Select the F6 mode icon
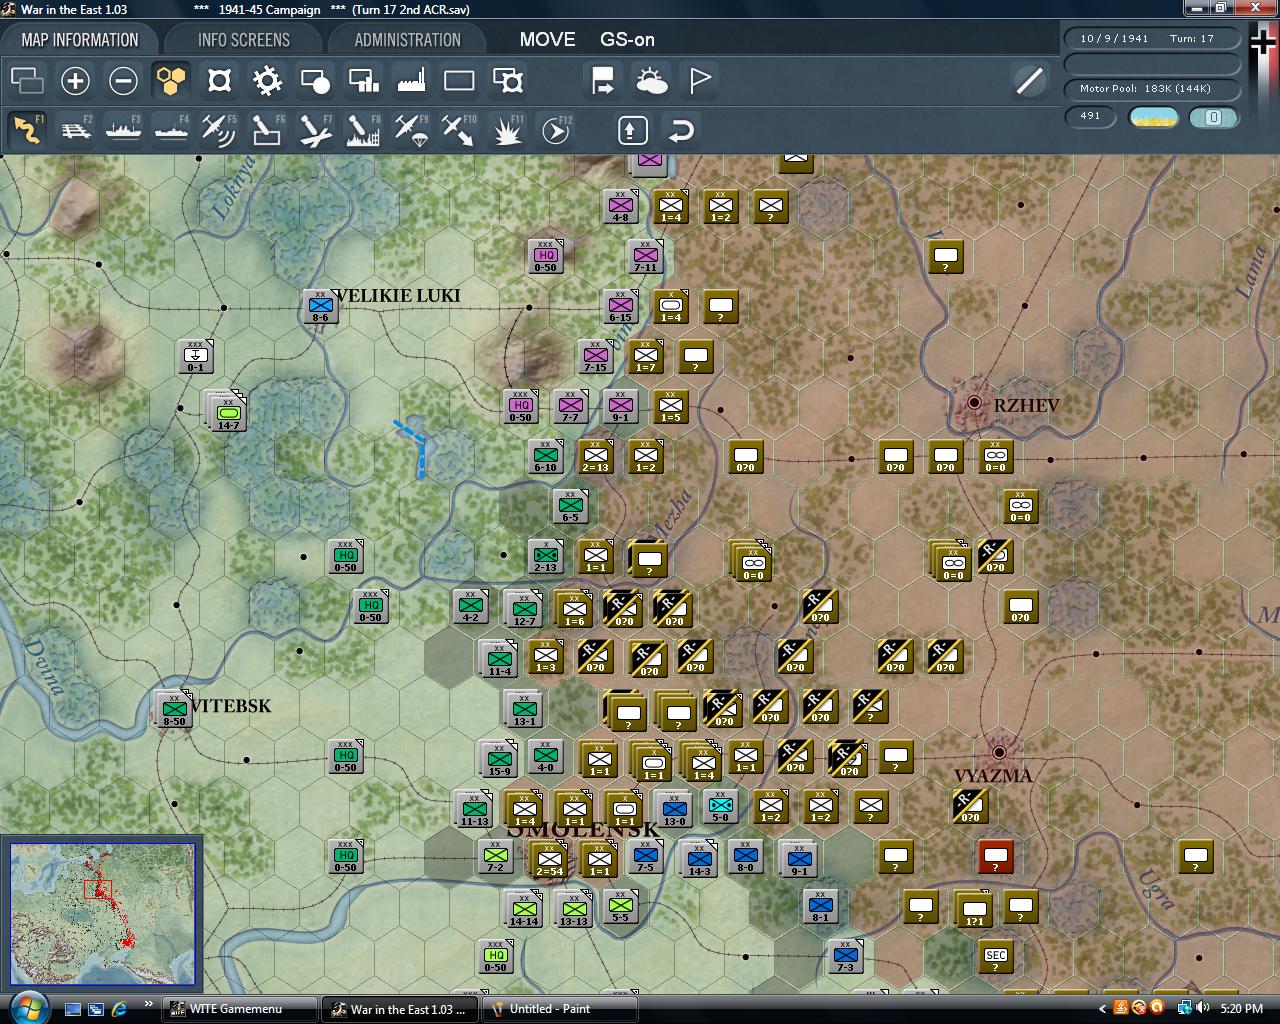The height and width of the screenshot is (1024, 1280). coord(267,130)
